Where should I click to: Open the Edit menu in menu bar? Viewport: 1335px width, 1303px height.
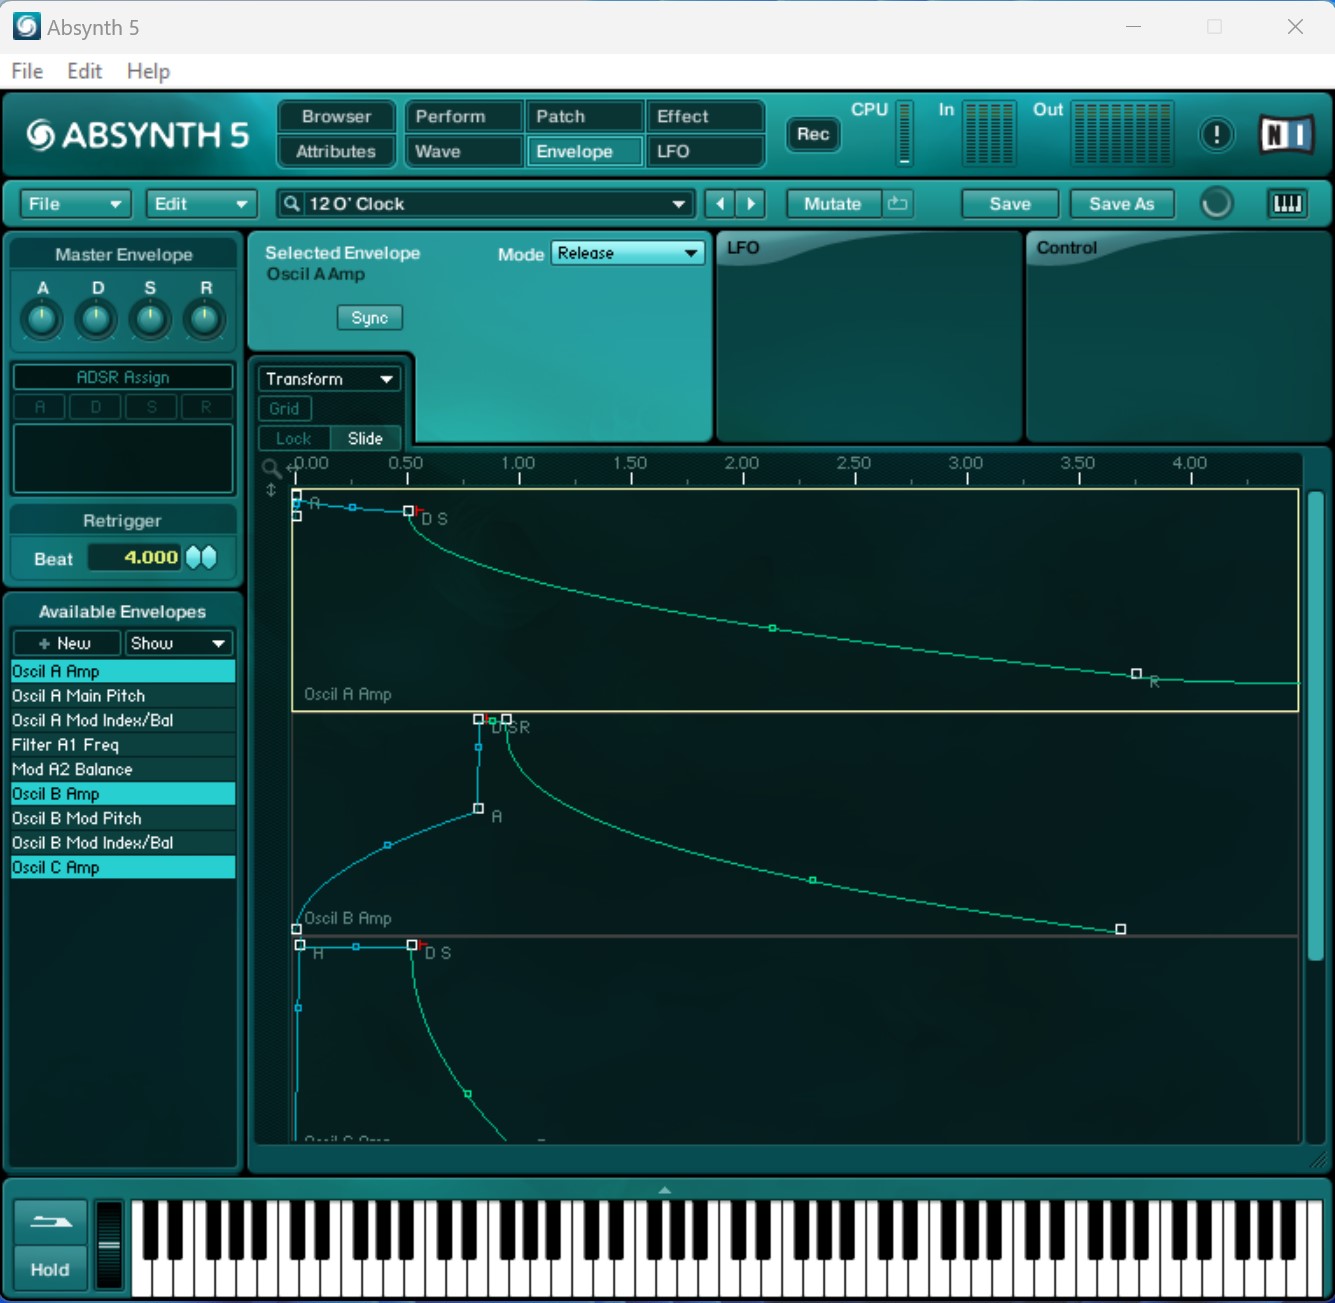click(x=84, y=71)
